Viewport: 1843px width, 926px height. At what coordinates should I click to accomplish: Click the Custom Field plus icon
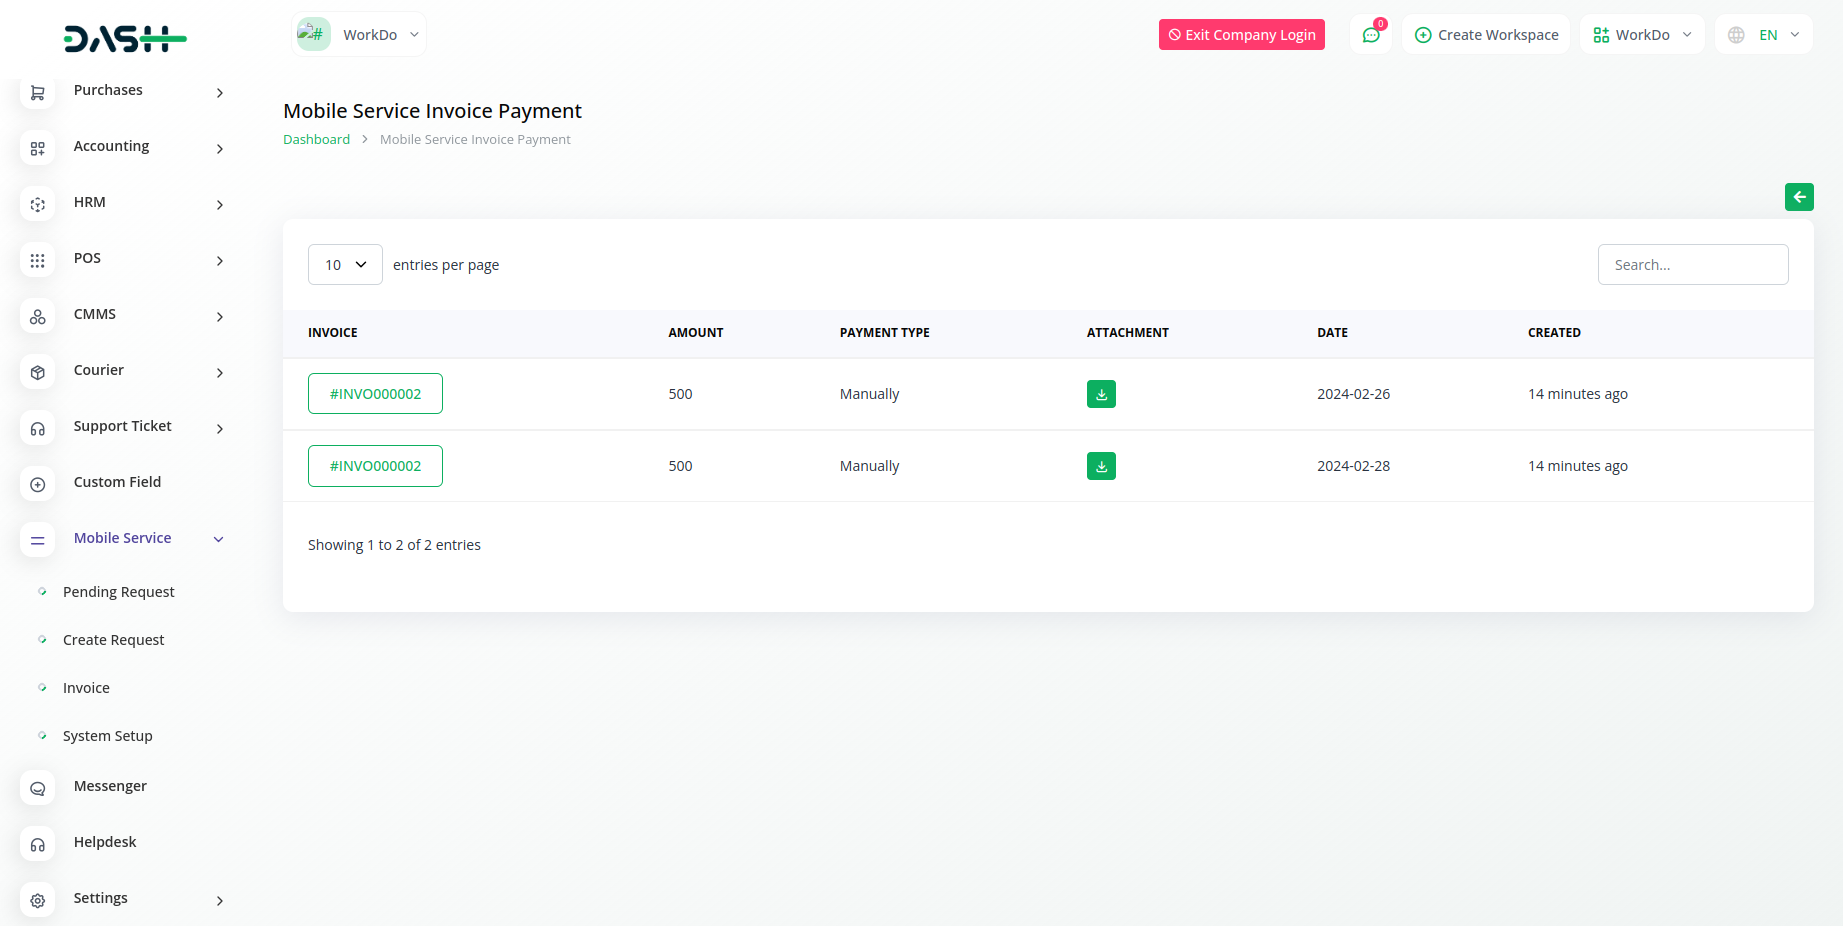click(38, 484)
